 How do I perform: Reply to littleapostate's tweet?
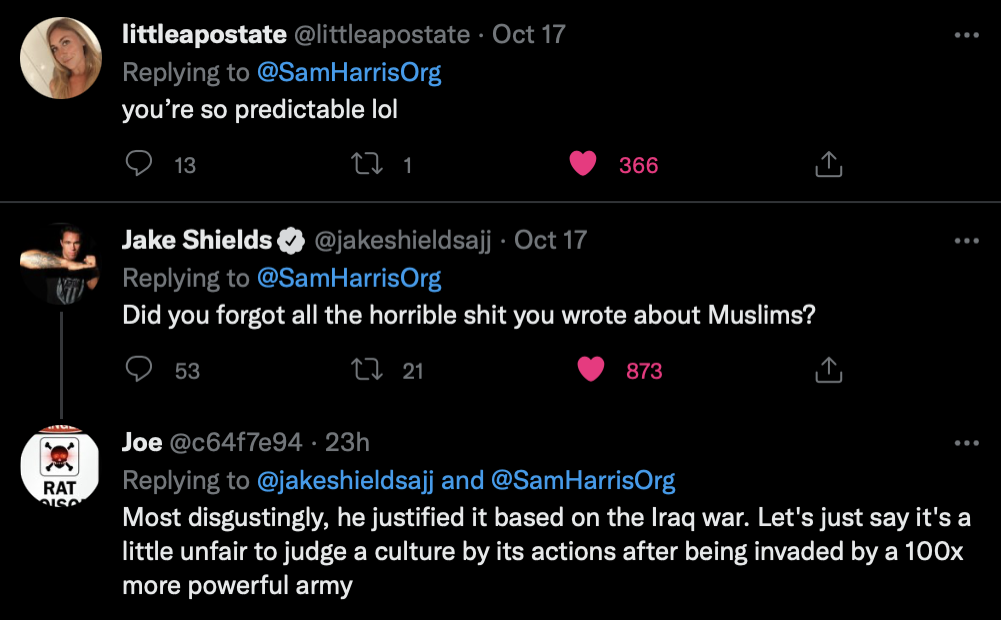pos(138,164)
